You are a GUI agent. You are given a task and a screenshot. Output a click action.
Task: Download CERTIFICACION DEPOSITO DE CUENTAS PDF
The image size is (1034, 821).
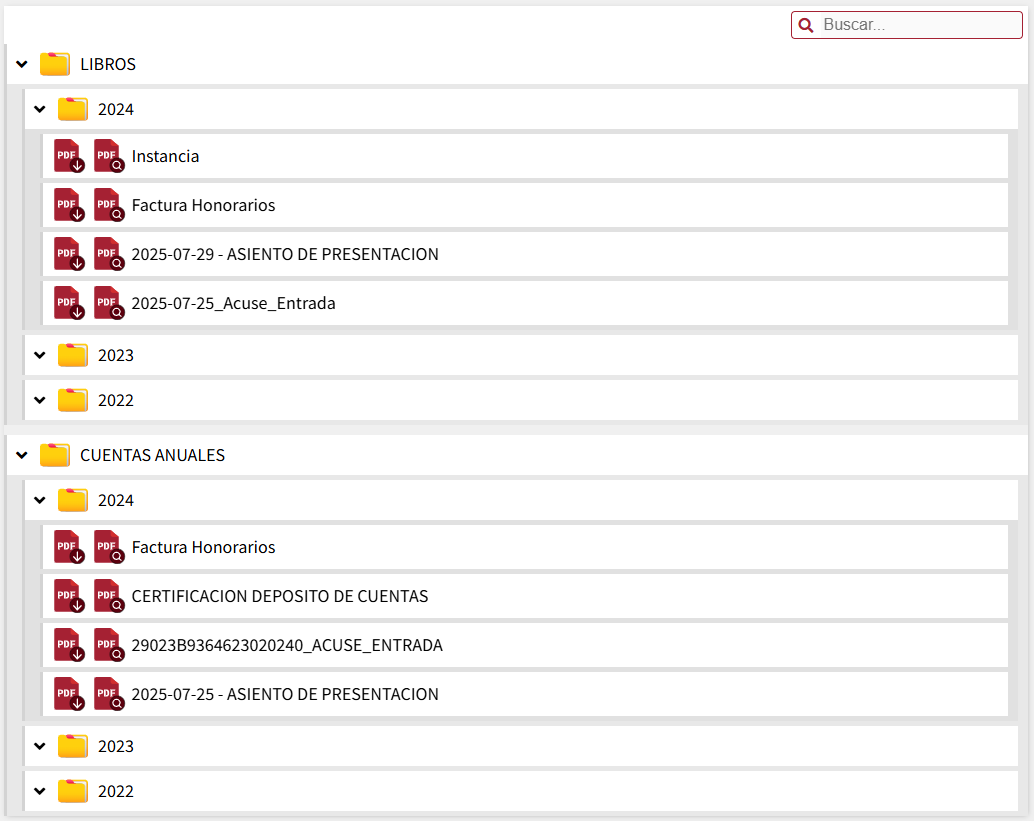[68, 596]
